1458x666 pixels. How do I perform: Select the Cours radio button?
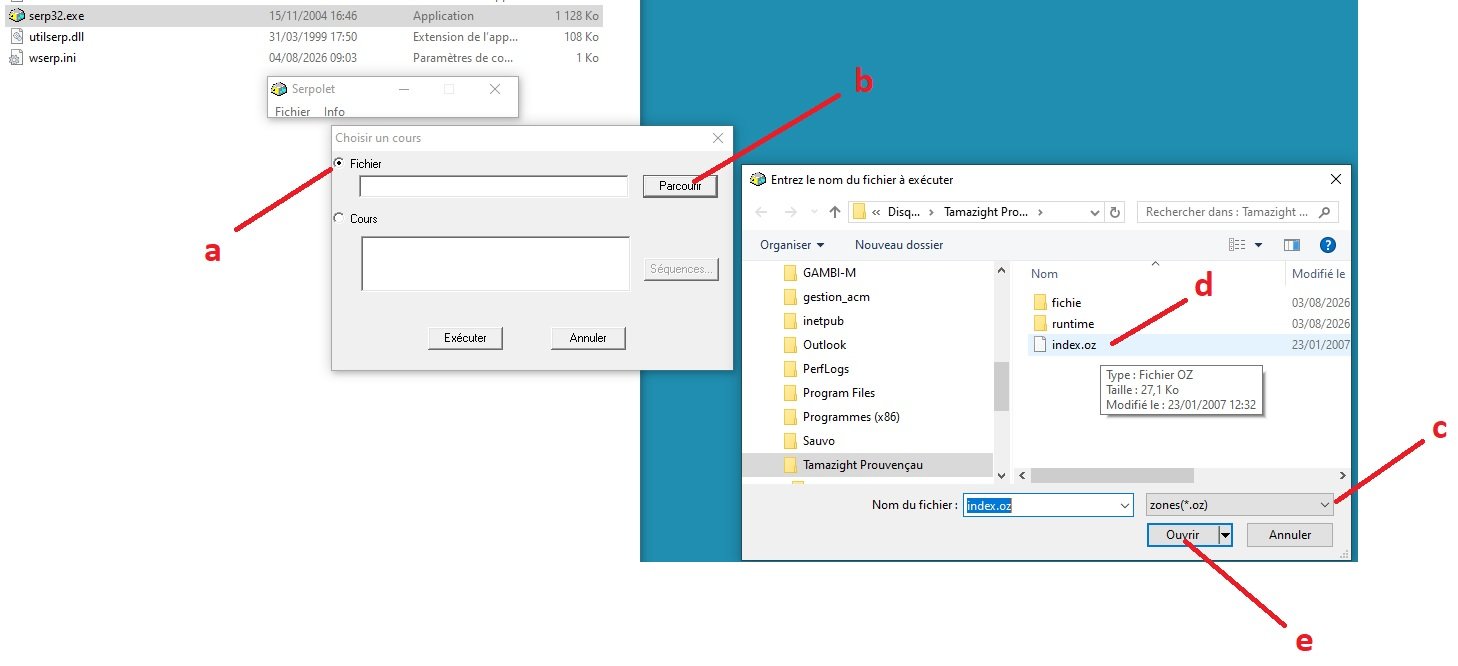340,218
